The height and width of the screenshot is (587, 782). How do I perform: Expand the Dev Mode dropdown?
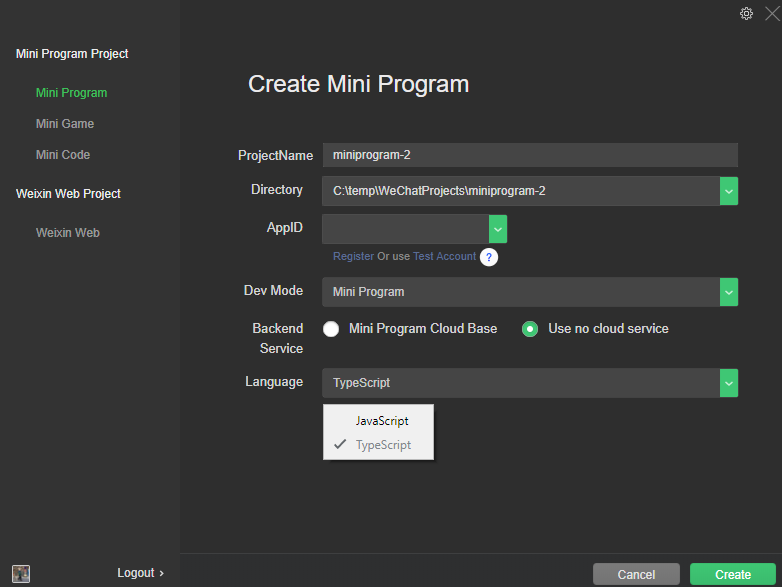729,292
